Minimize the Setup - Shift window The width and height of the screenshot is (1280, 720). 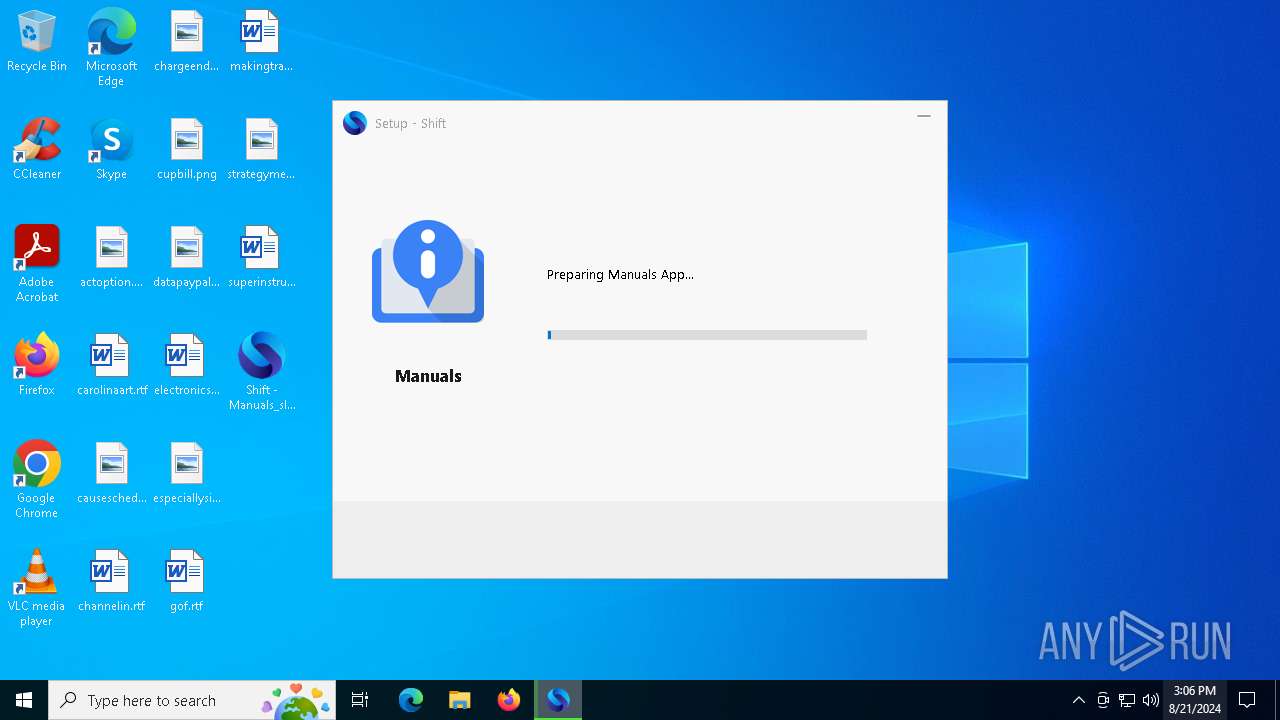pyautogui.click(x=924, y=117)
